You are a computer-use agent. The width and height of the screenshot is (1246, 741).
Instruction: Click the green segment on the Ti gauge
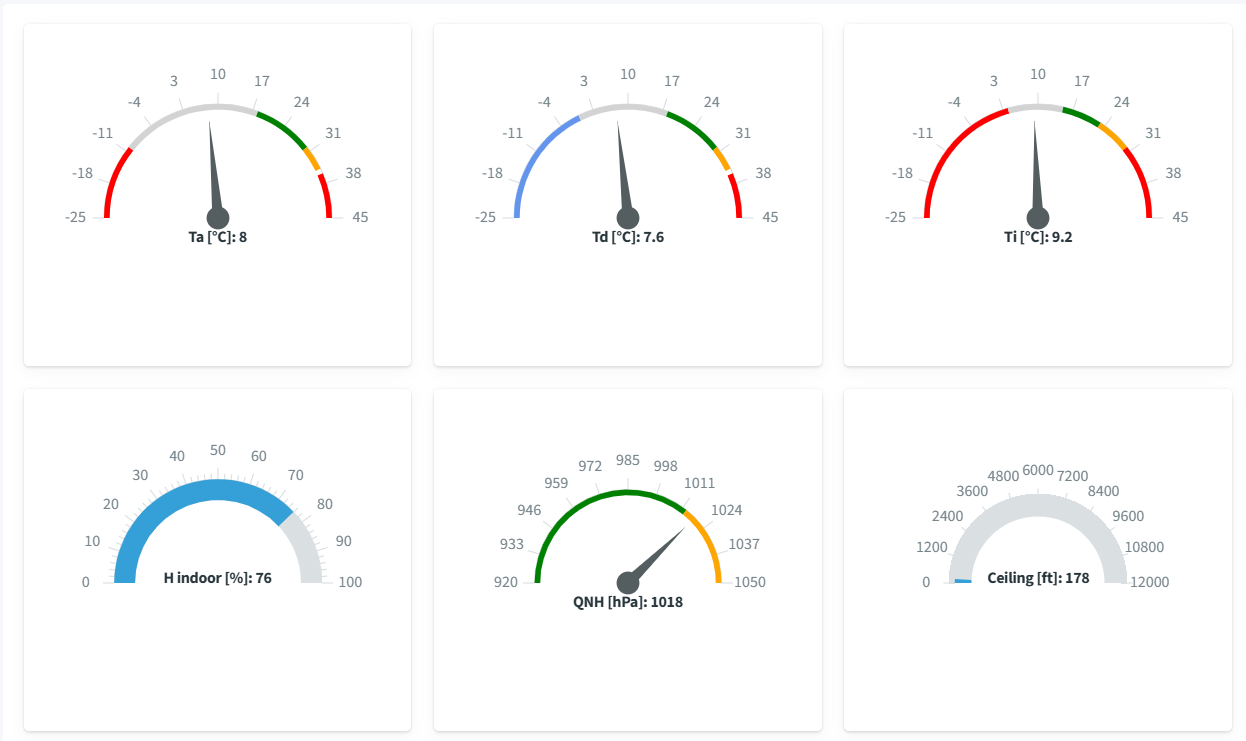pyautogui.click(x=1082, y=115)
